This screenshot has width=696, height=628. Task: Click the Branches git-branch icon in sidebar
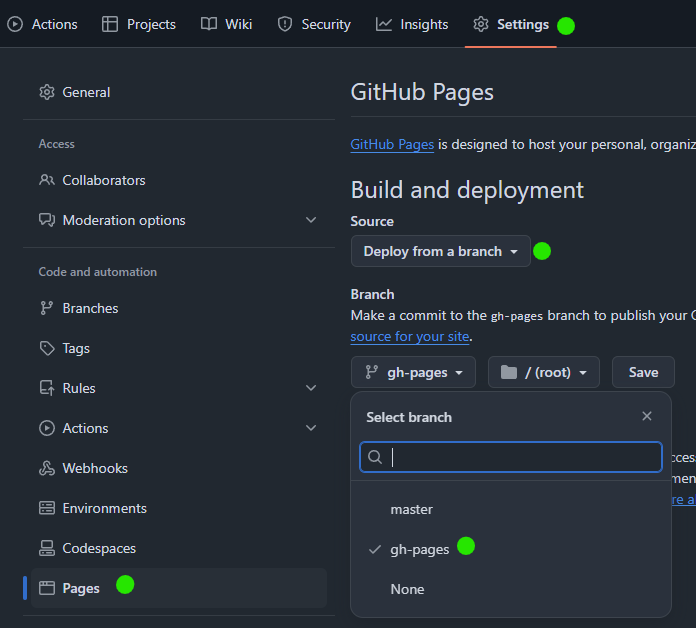47,308
